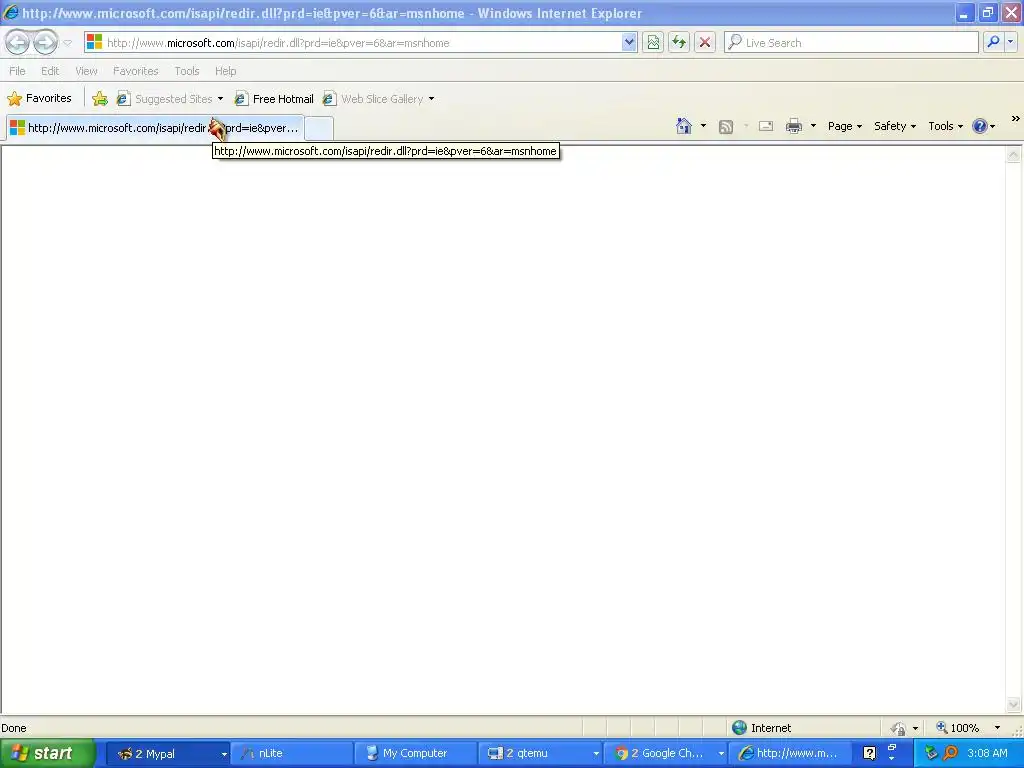Viewport: 1024px width, 768px height.
Task: Click the vertical scrollbar down arrow
Action: tap(1013, 704)
